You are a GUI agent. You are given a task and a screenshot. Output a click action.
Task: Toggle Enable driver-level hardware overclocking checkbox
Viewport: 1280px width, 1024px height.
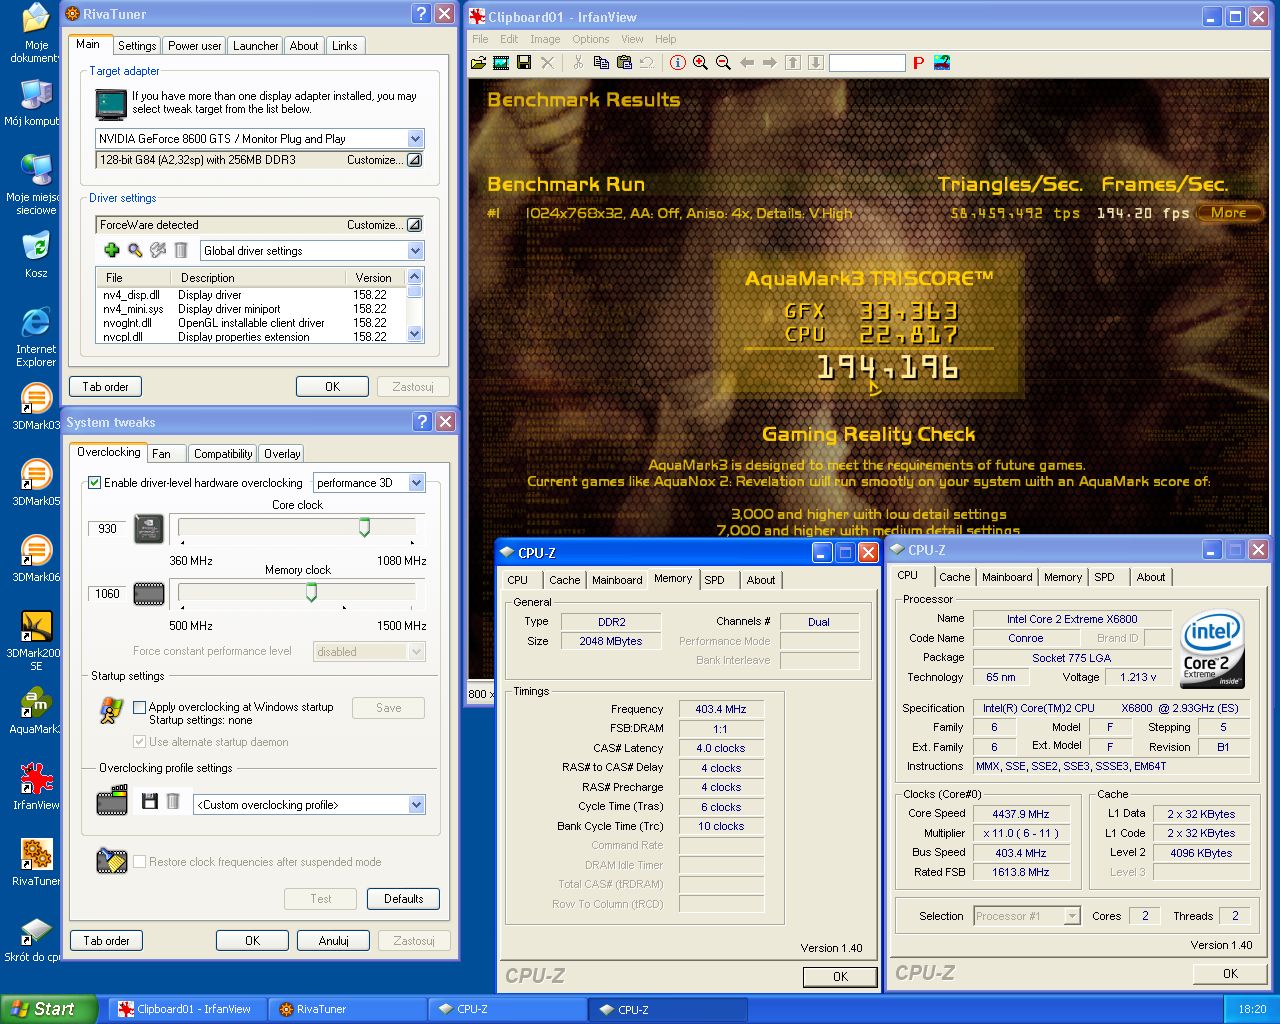(95, 483)
